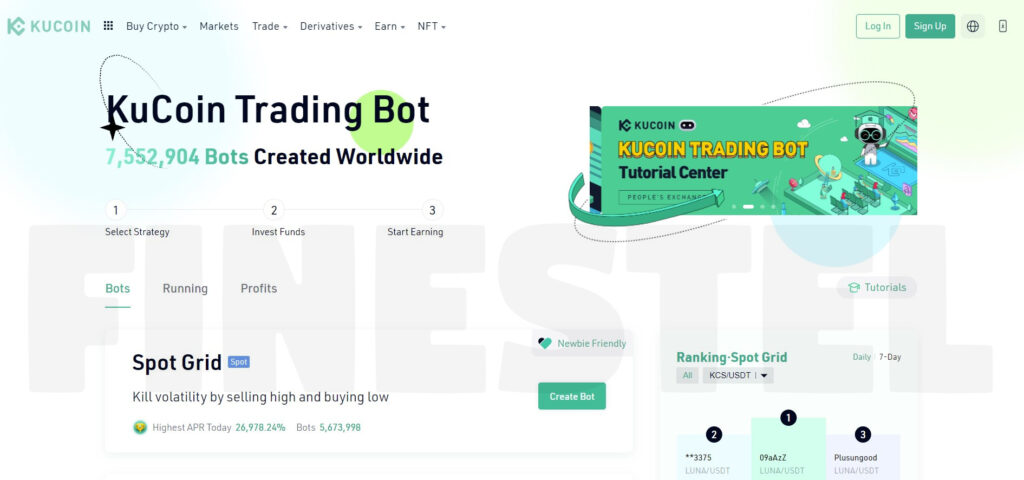This screenshot has height=480, width=1024.
Task: Click the Newbie Friendly heart icon
Action: pyautogui.click(x=545, y=344)
